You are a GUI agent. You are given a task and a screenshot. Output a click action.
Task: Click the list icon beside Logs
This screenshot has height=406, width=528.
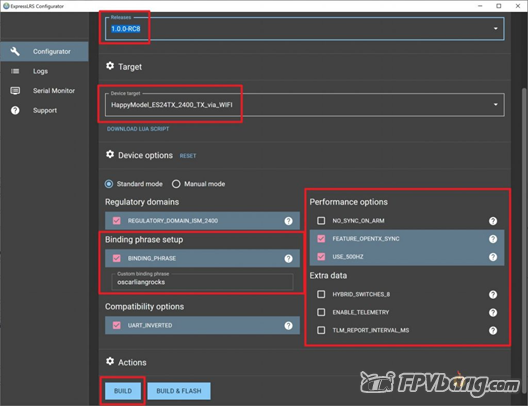15,71
